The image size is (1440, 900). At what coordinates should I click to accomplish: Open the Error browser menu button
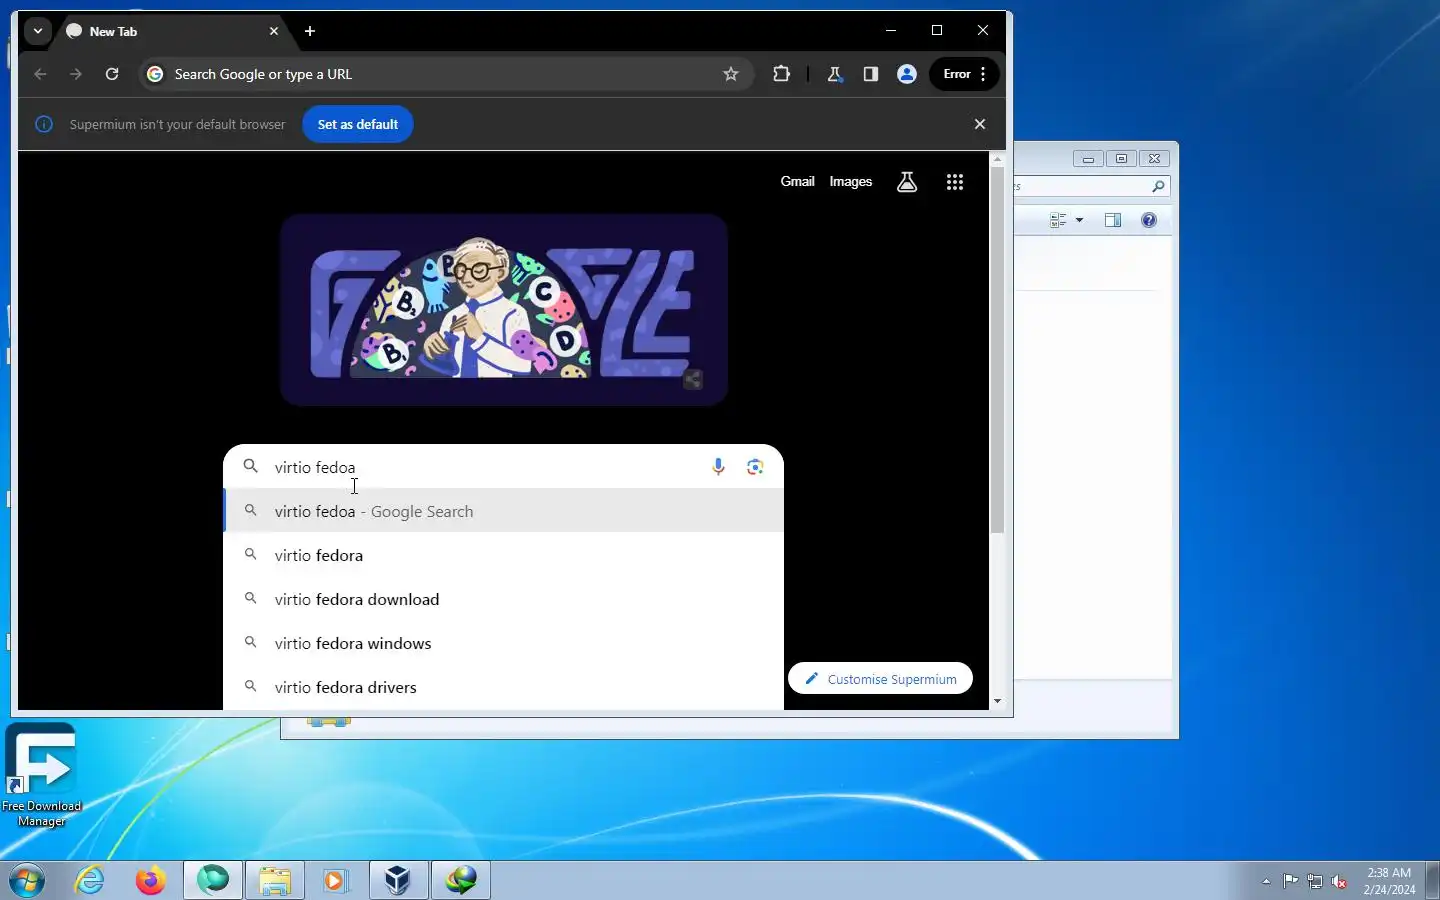point(965,74)
